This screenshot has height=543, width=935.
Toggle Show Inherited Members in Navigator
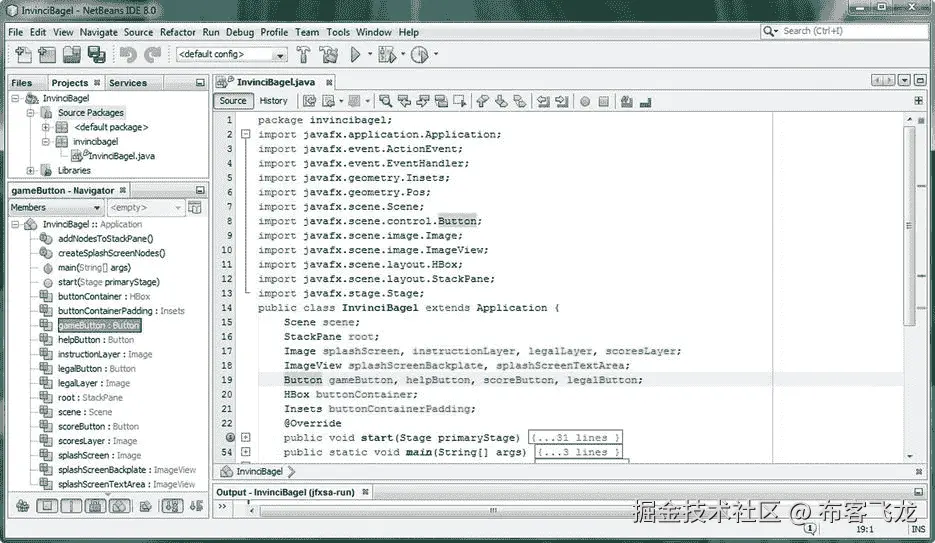pos(23,507)
